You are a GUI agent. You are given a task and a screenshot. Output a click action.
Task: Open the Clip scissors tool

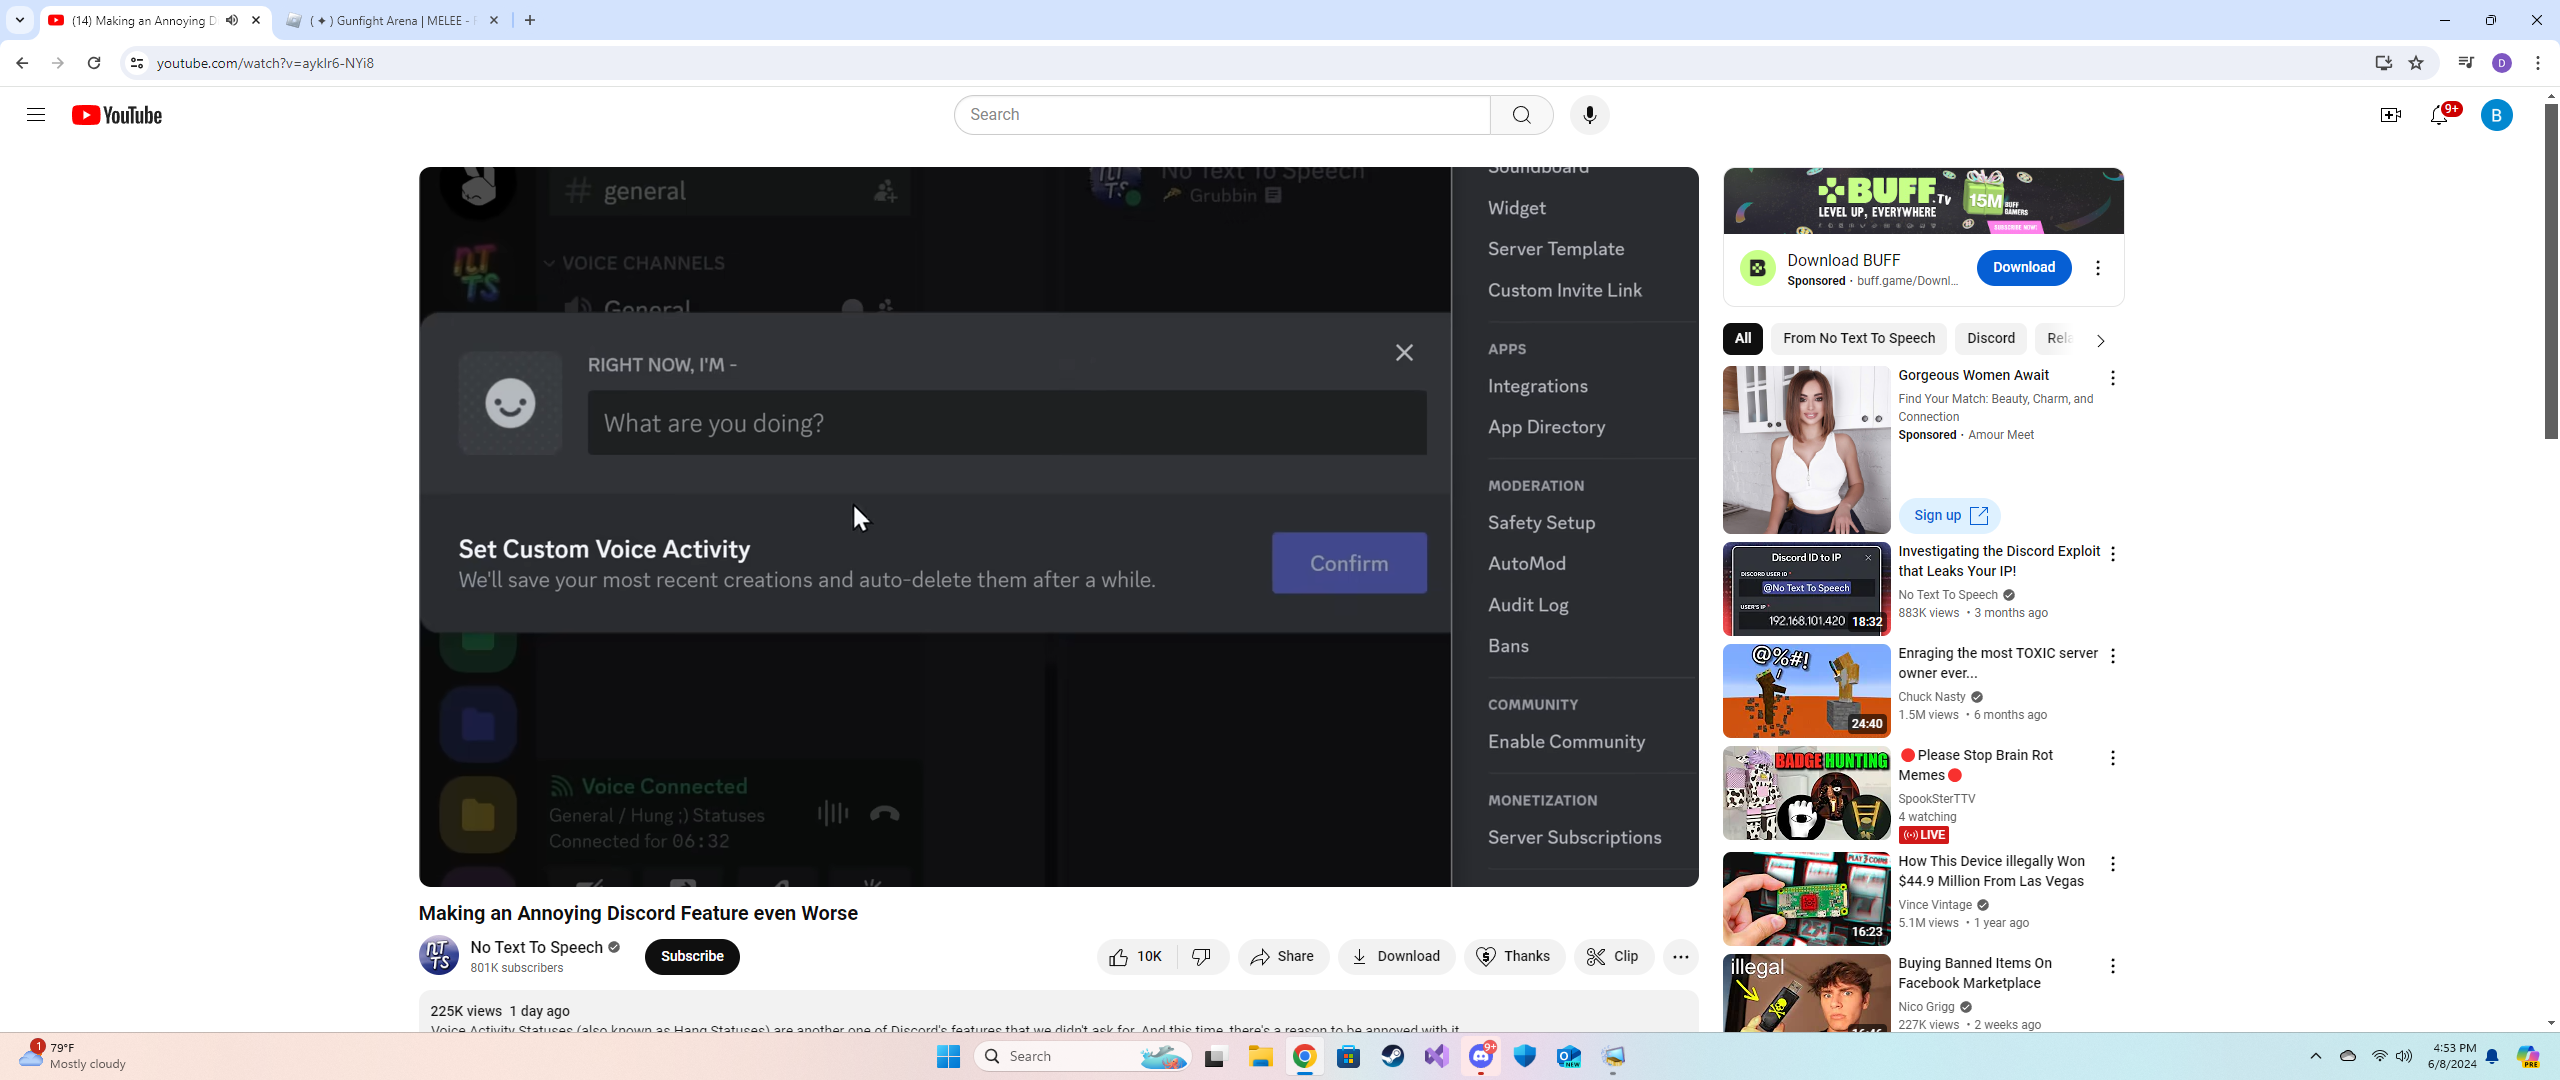(x=1613, y=957)
